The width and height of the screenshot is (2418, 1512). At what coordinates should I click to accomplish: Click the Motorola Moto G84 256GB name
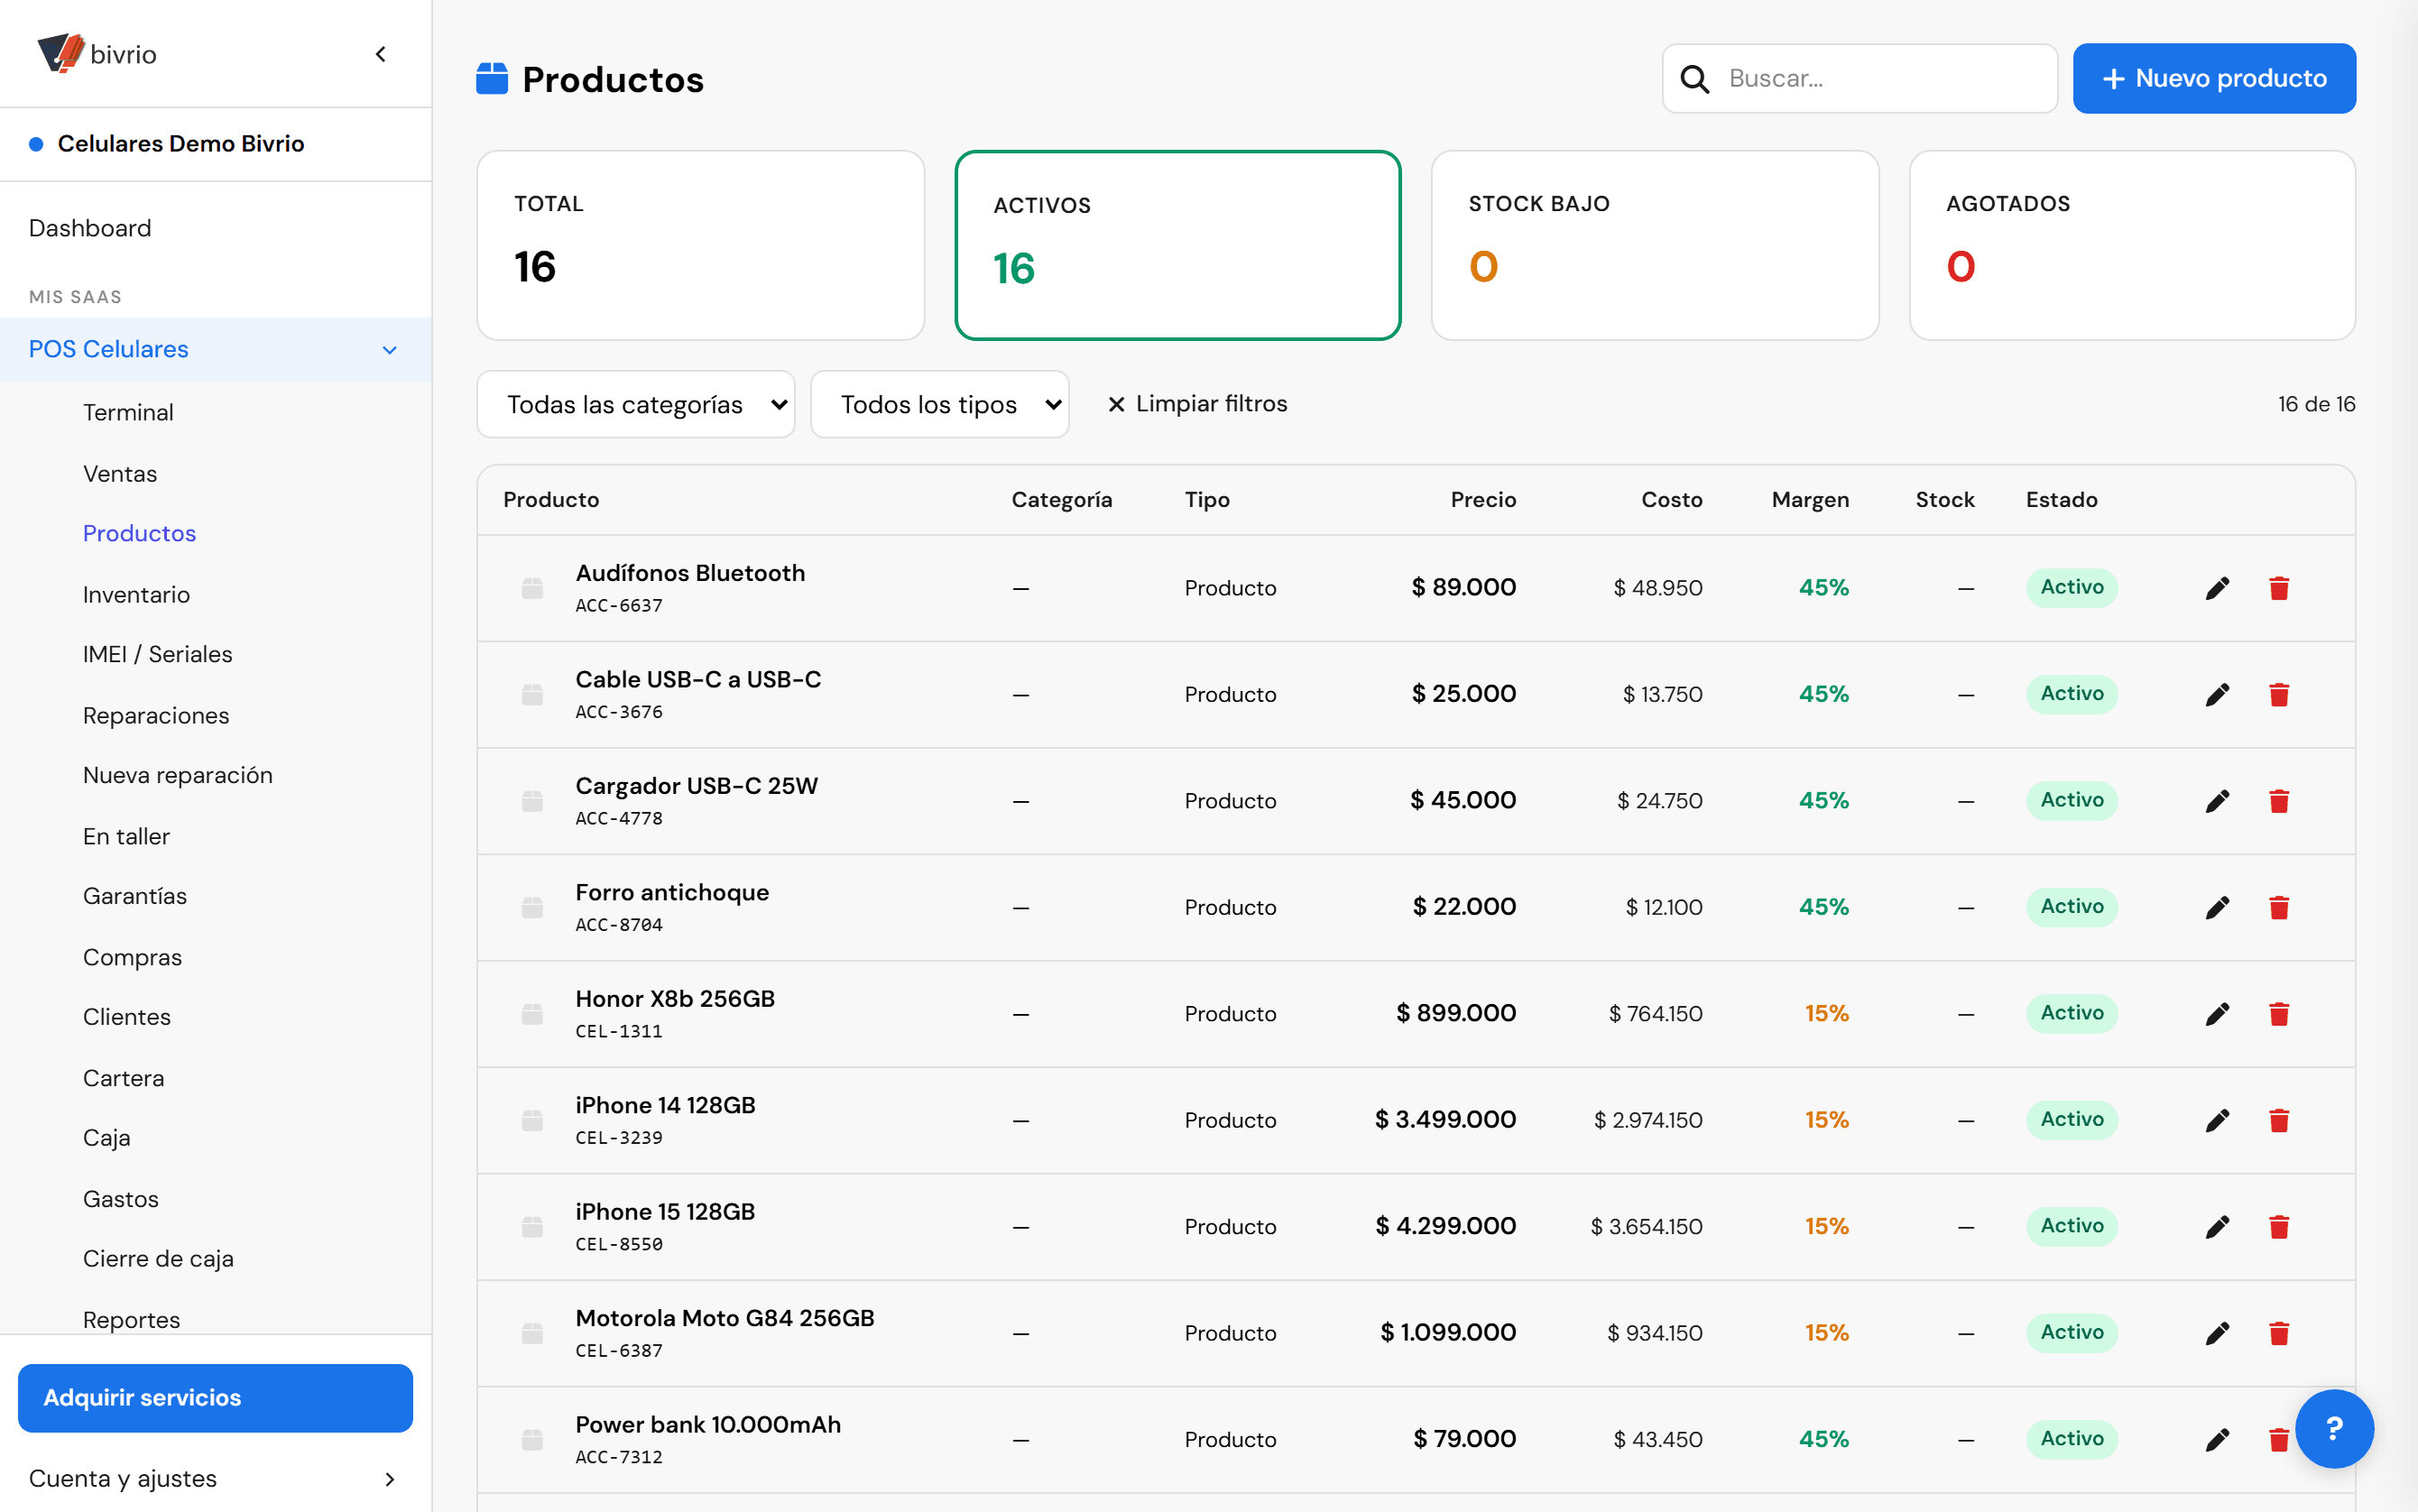(725, 1317)
